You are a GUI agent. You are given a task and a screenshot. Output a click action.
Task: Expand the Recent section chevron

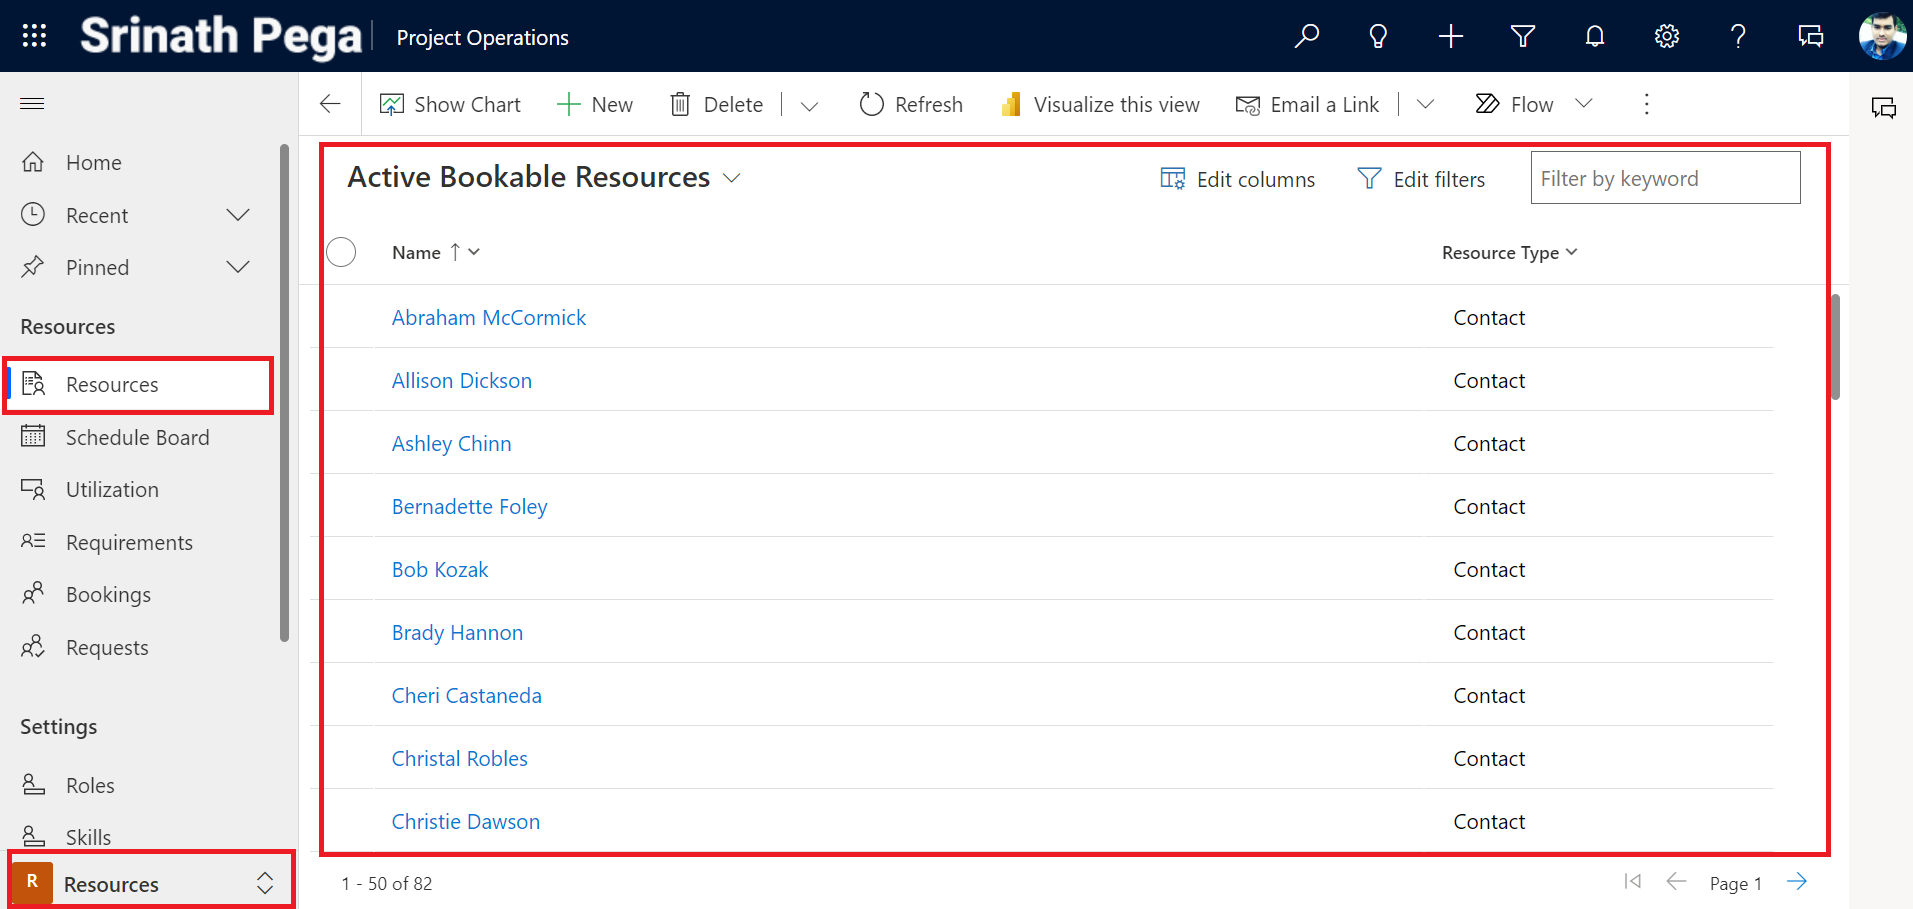point(238,215)
